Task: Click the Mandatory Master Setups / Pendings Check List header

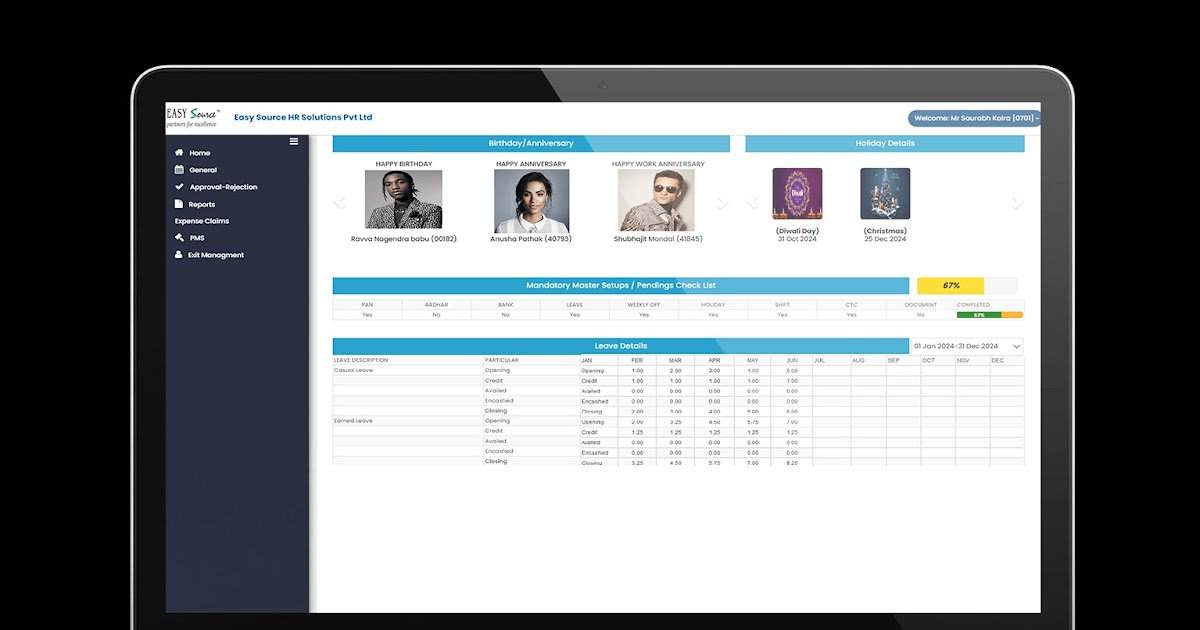Action: [621, 286]
